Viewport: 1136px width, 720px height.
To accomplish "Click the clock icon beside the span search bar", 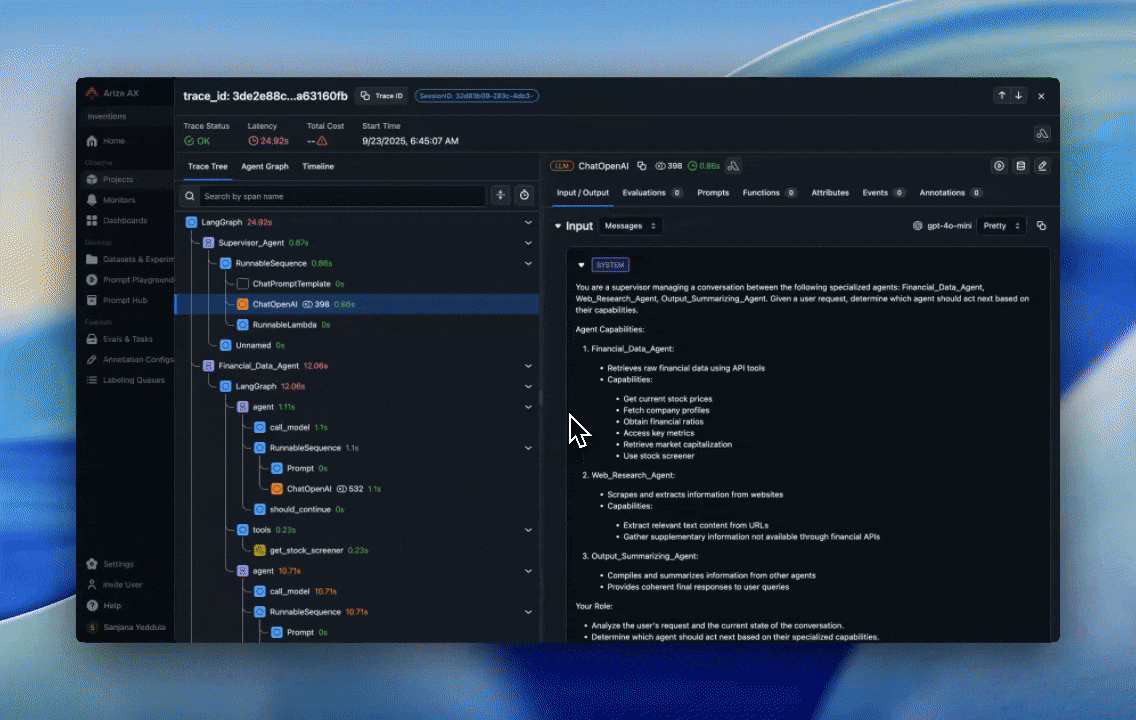I will pos(524,195).
